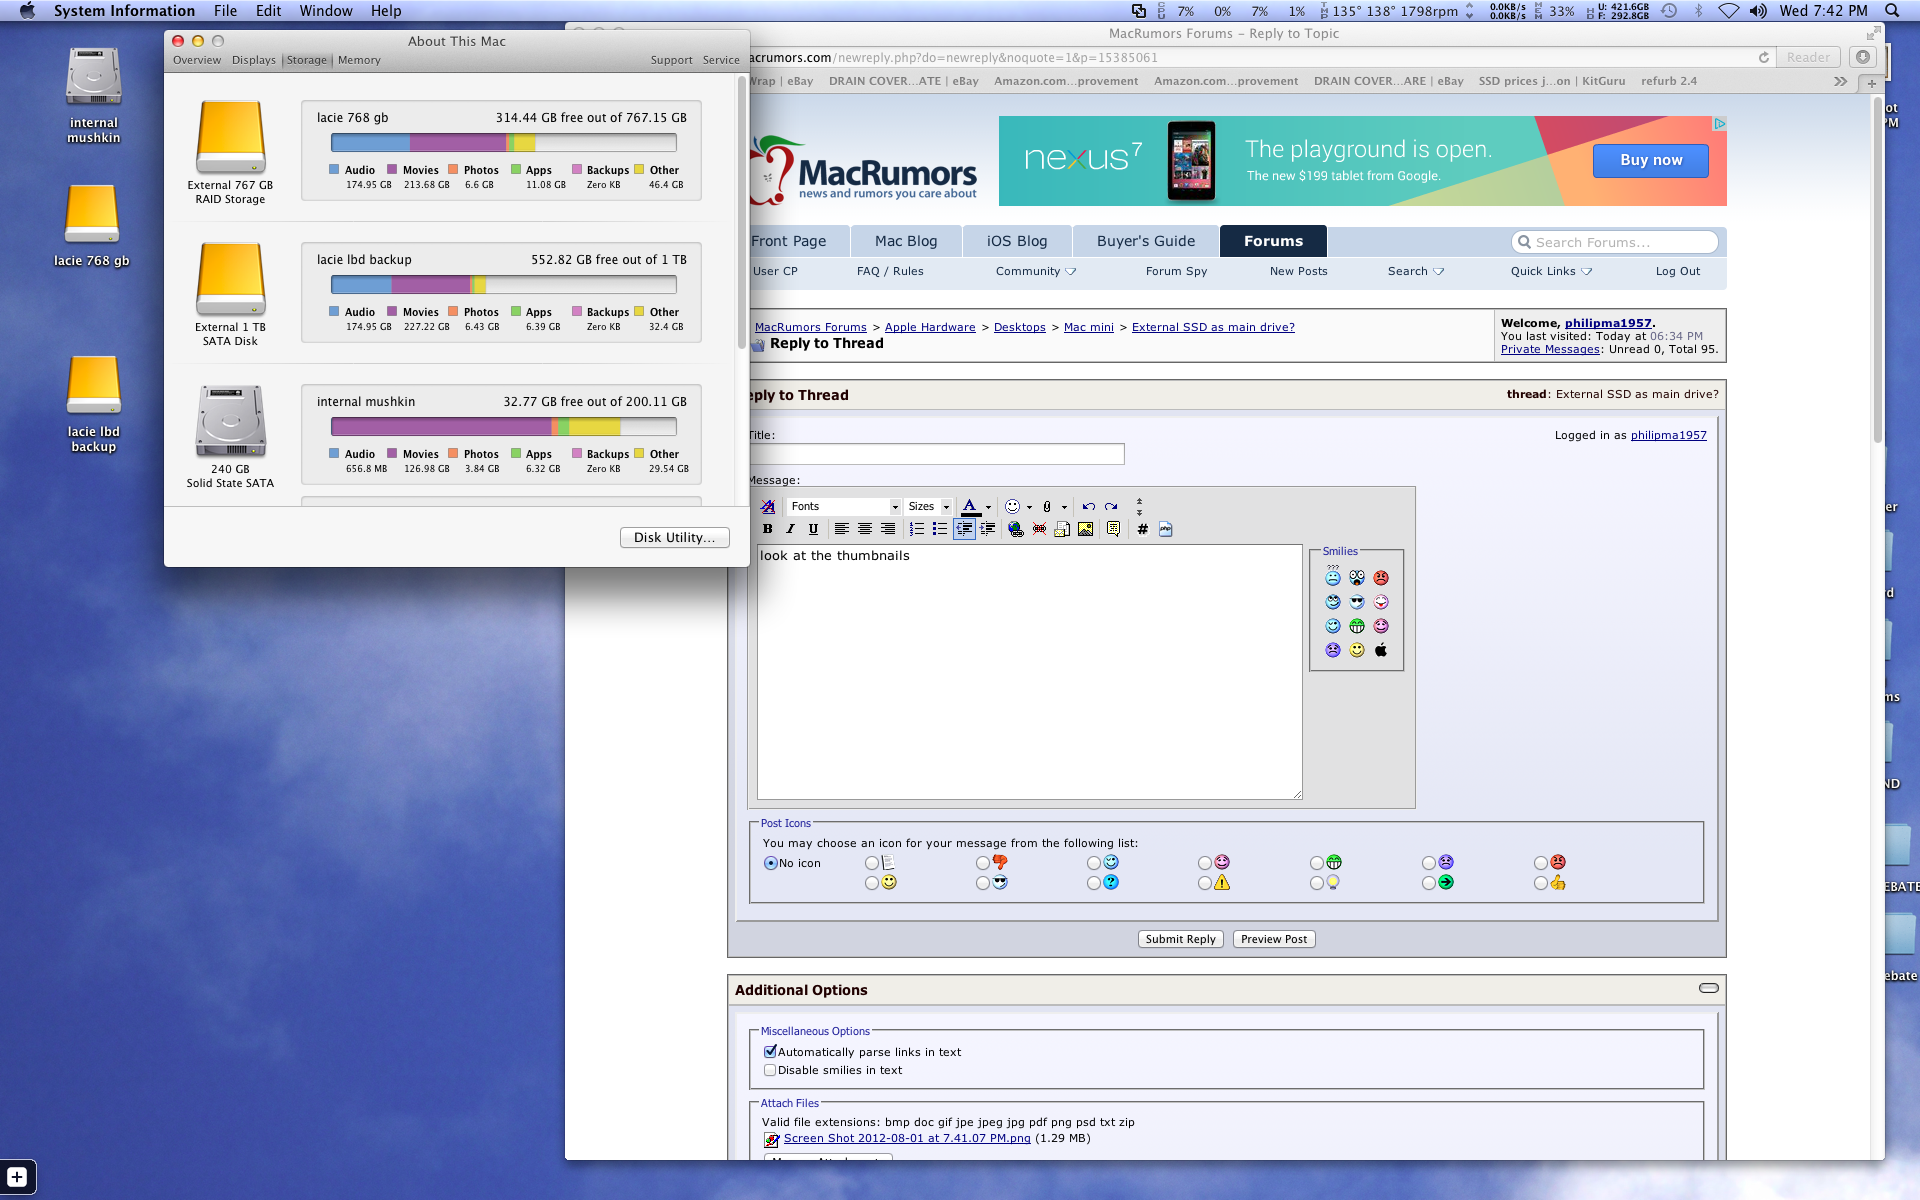1920x1200 pixels.
Task: Open the Window menu in menu bar
Action: [x=325, y=11]
